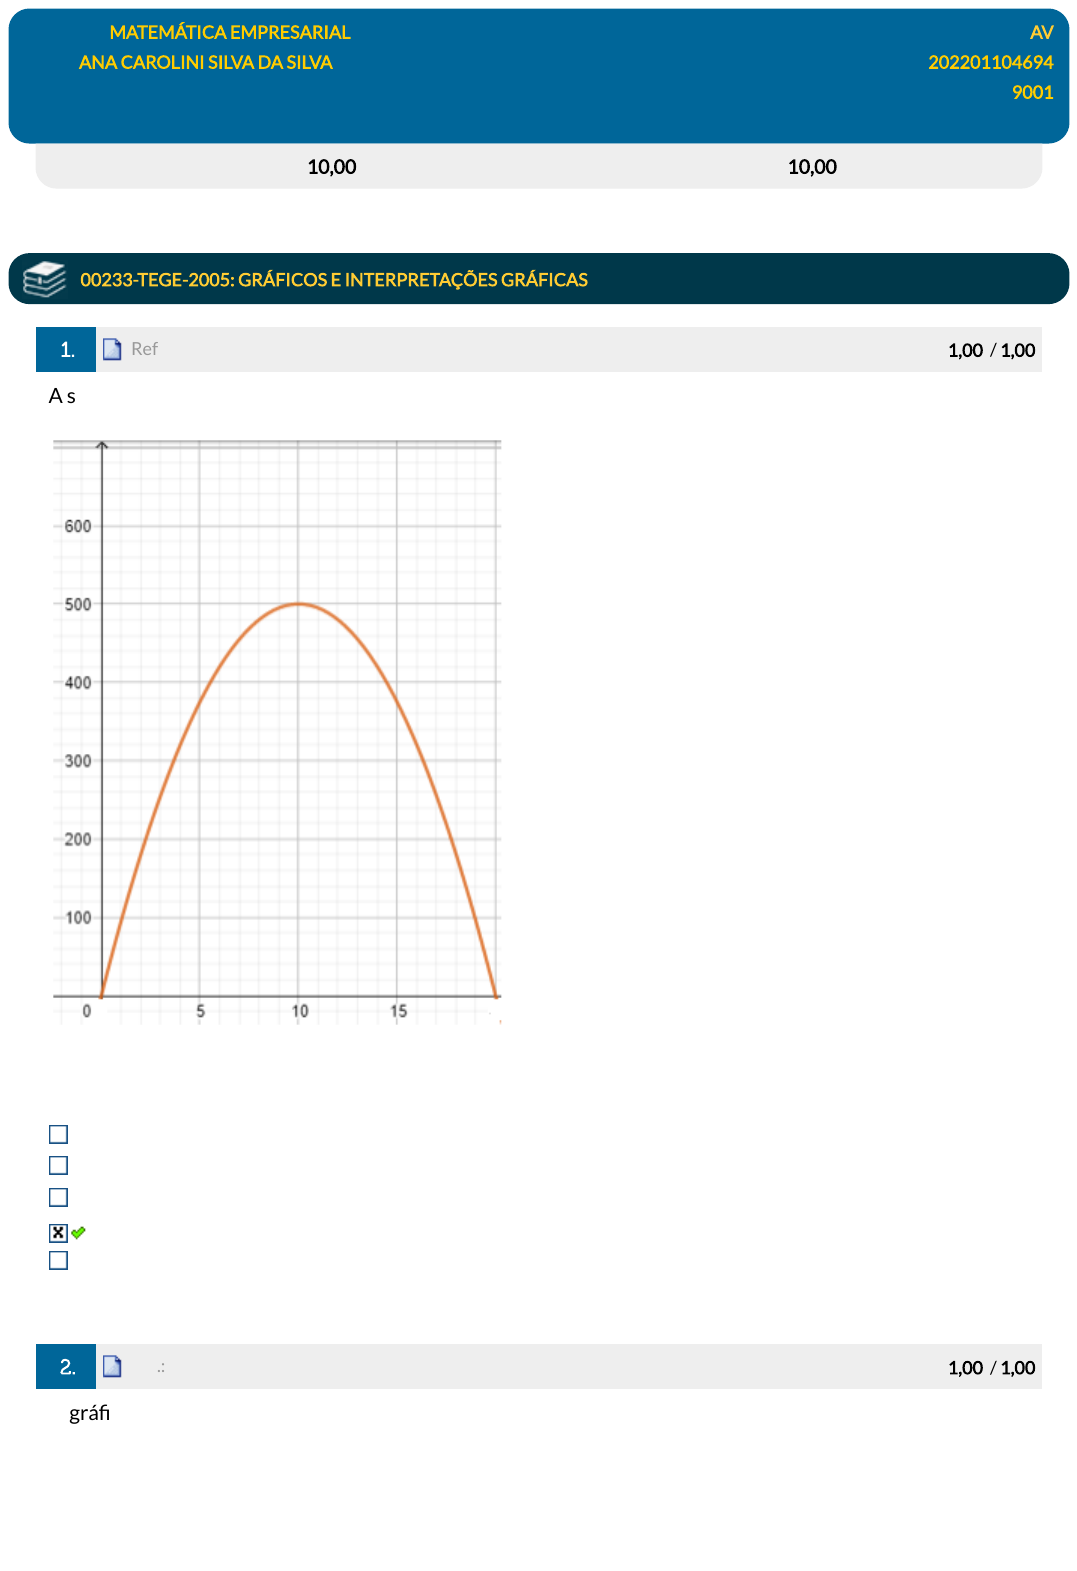The image size is (1077, 1571).
Task: Click the orange parabola graph image
Action: click(277, 731)
